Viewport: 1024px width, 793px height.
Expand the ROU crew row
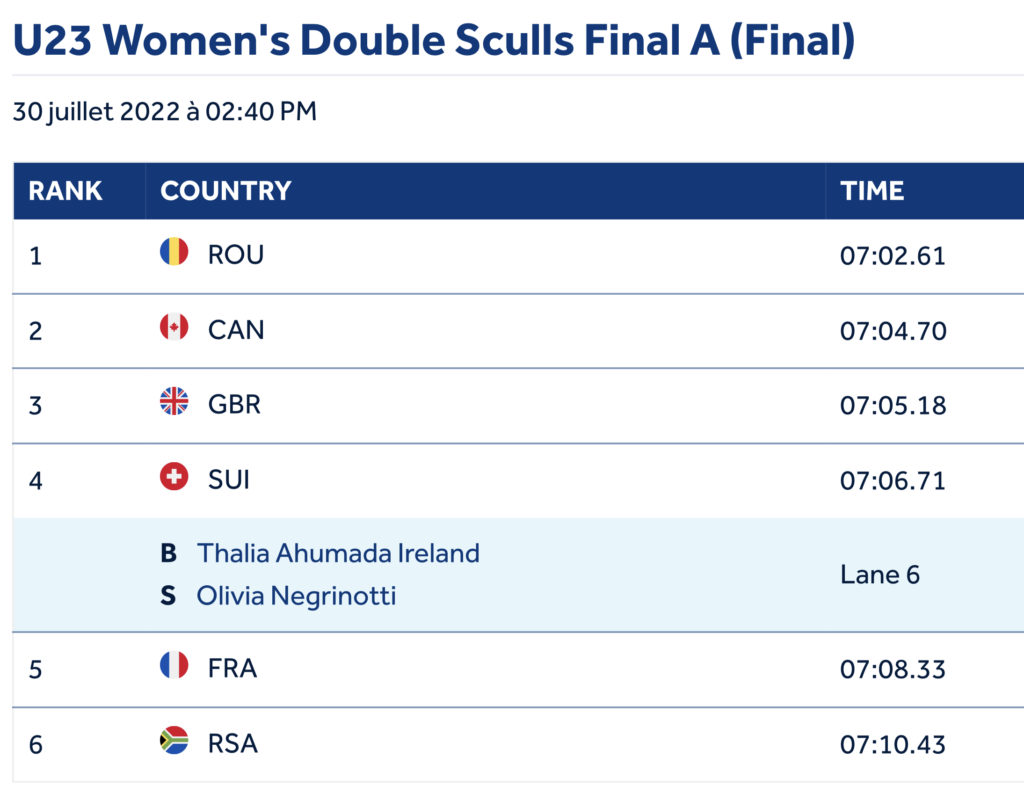pyautogui.click(x=236, y=255)
